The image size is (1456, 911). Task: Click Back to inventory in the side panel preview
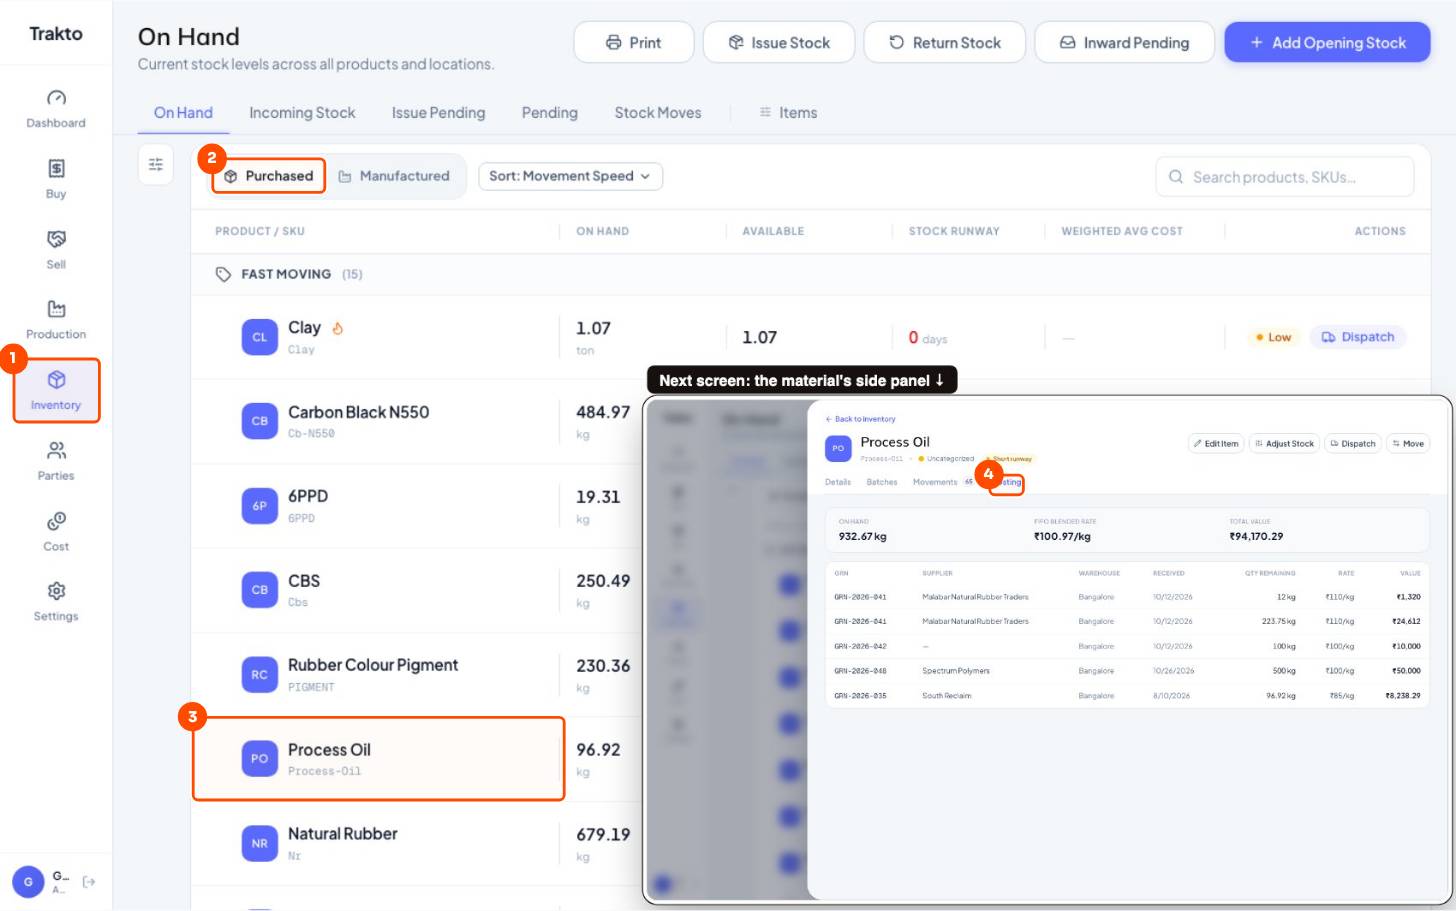click(861, 419)
